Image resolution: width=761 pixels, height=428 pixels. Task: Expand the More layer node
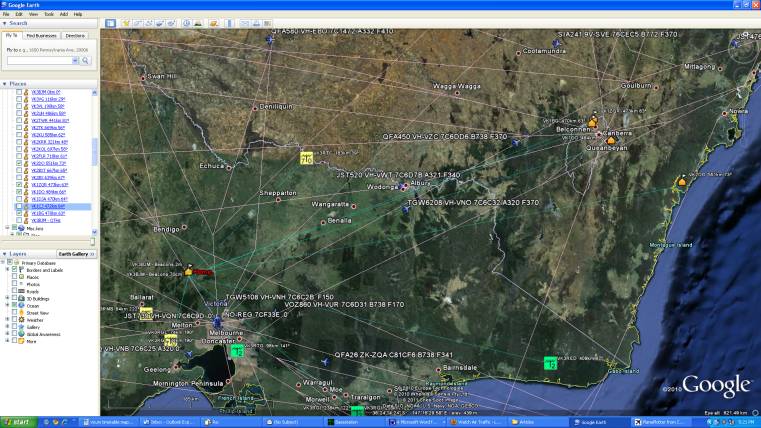tap(7, 341)
